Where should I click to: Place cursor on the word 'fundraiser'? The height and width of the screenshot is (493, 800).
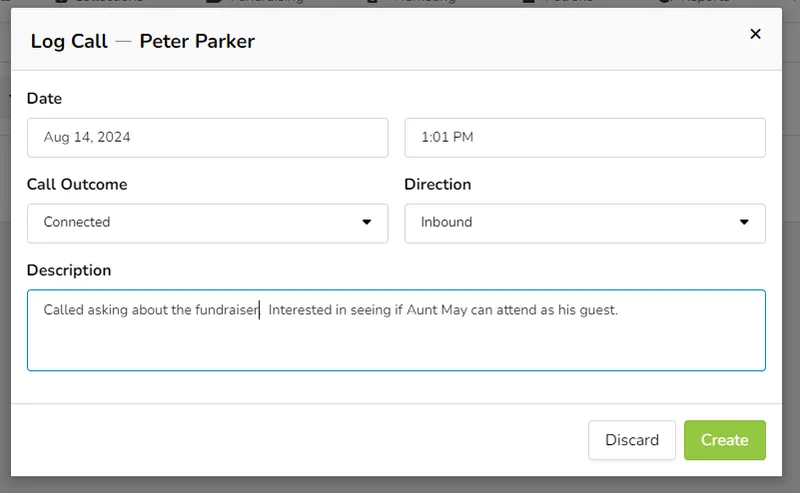click(227, 310)
